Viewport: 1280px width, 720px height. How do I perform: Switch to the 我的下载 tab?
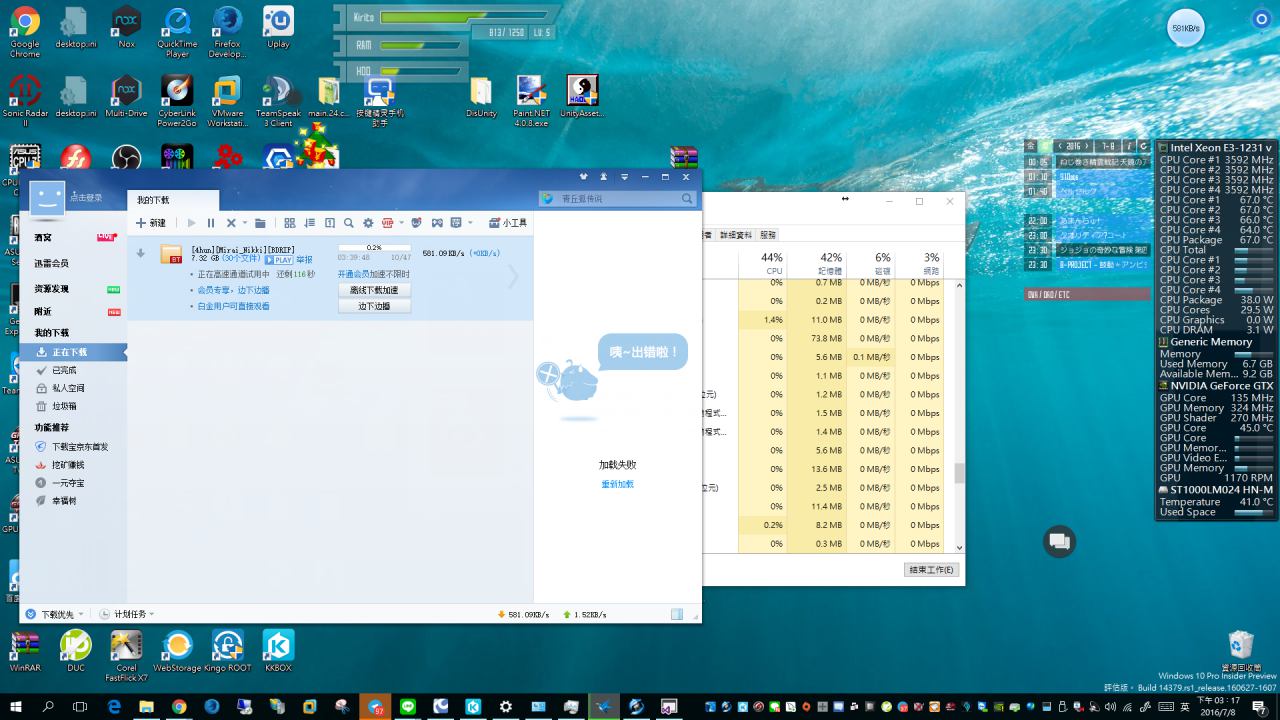[x=153, y=200]
